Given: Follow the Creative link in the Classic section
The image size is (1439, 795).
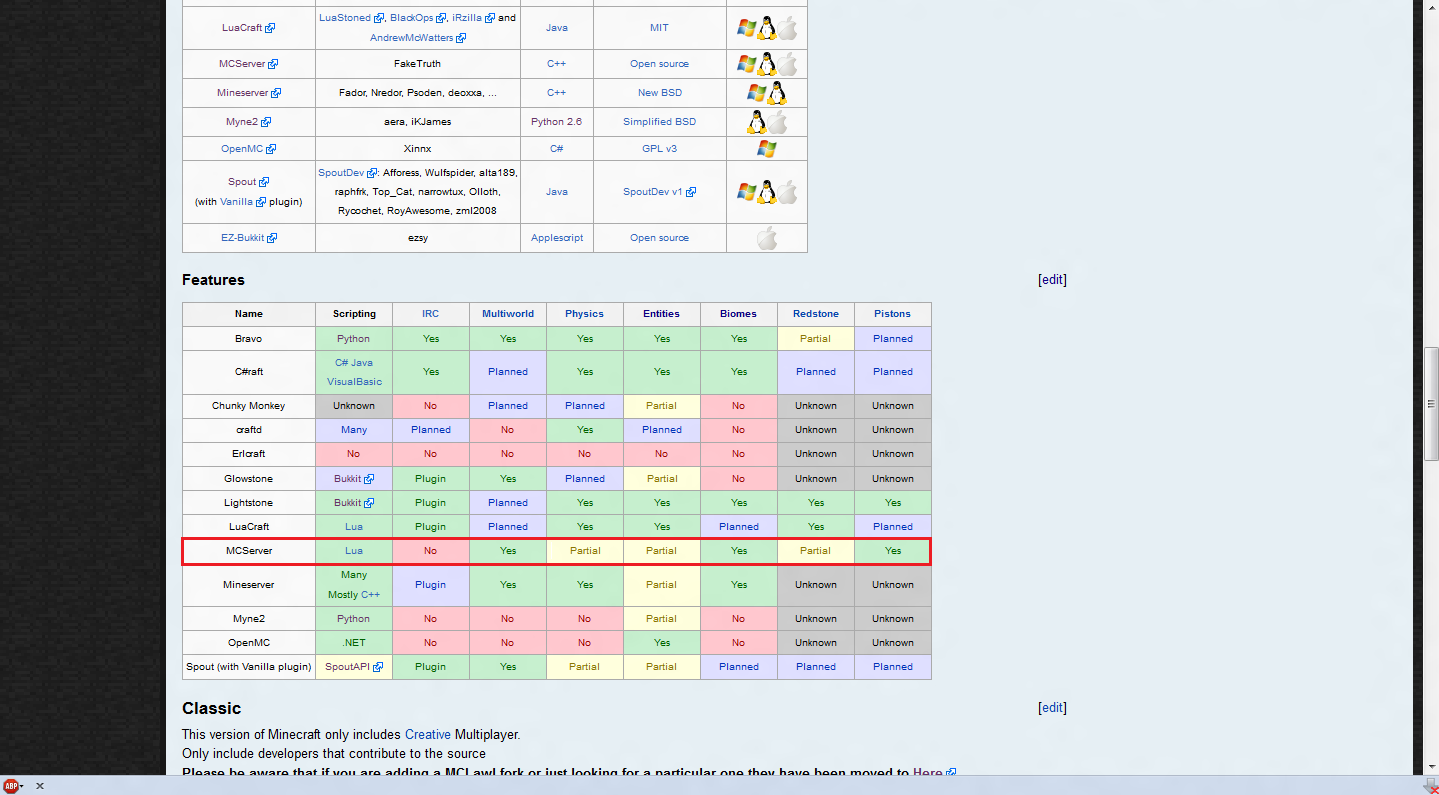Looking at the screenshot, I should 427,734.
